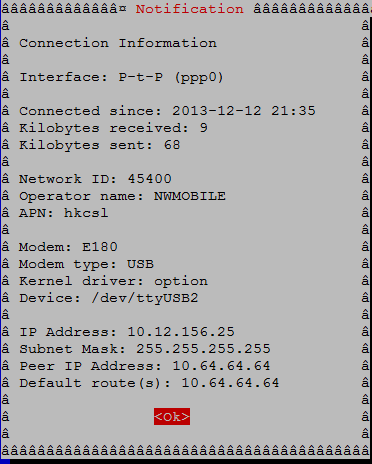Click the IP Address 10.12.156.25 line
This screenshot has width=372, height=464.
(x=127, y=332)
